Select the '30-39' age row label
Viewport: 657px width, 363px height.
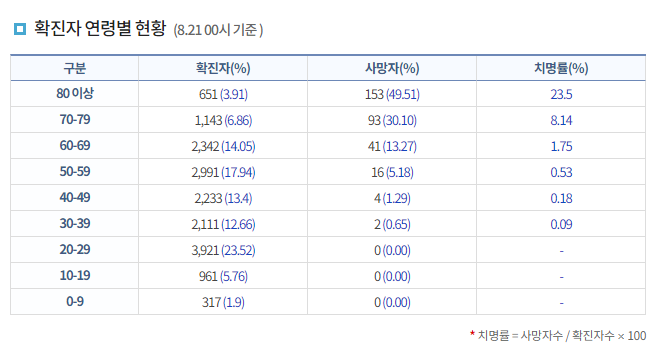point(75,224)
